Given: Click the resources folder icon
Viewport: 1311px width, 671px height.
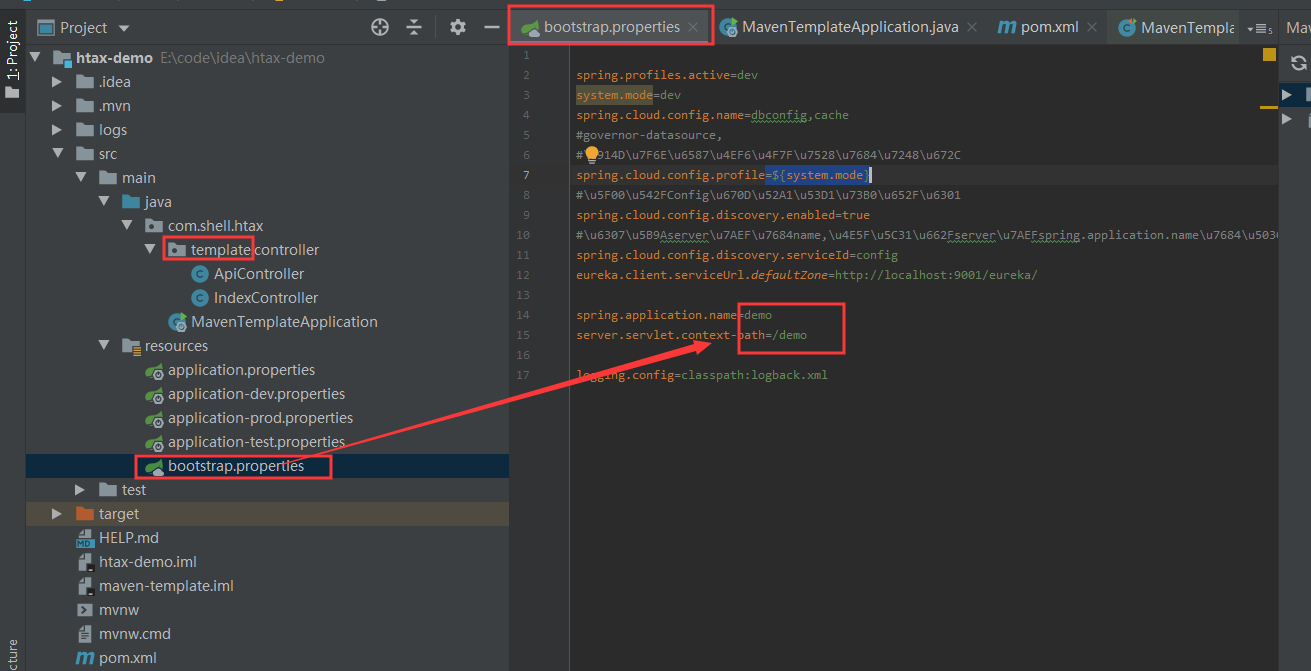Looking at the screenshot, I should 131,346.
